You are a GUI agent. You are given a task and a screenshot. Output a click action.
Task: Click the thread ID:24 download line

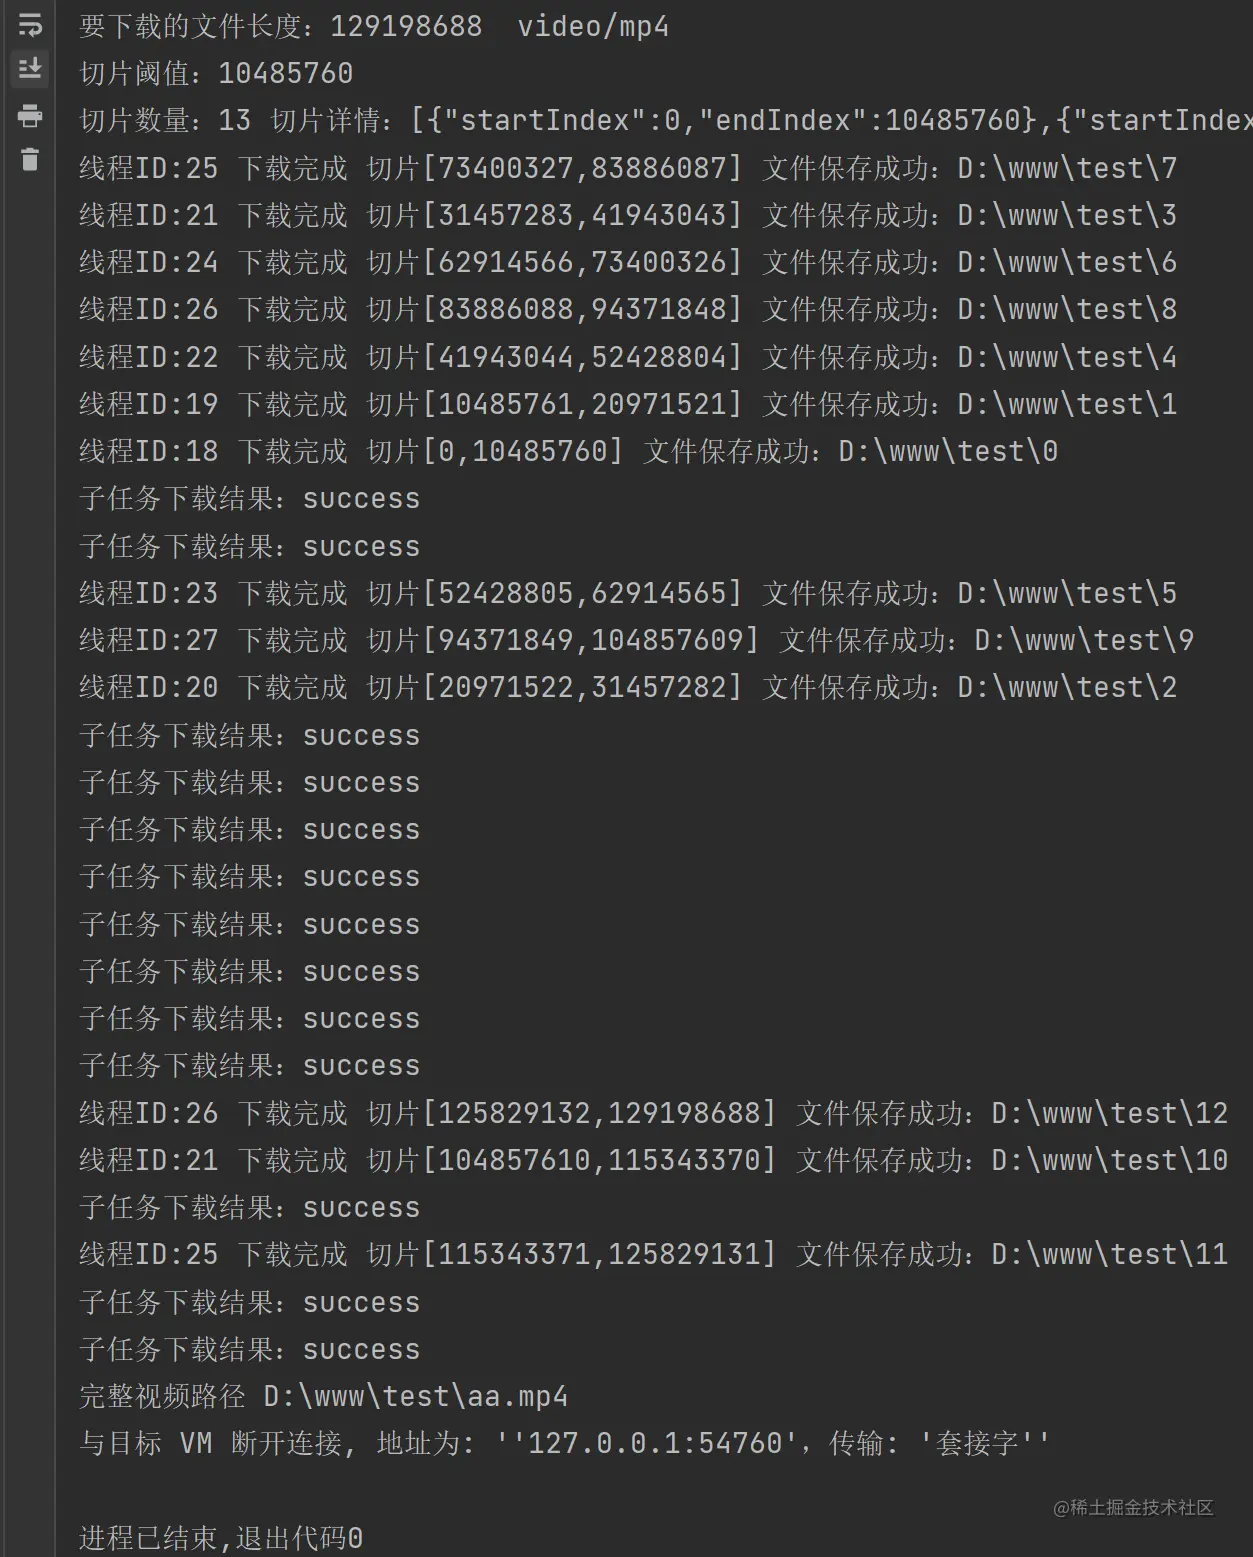click(x=410, y=262)
